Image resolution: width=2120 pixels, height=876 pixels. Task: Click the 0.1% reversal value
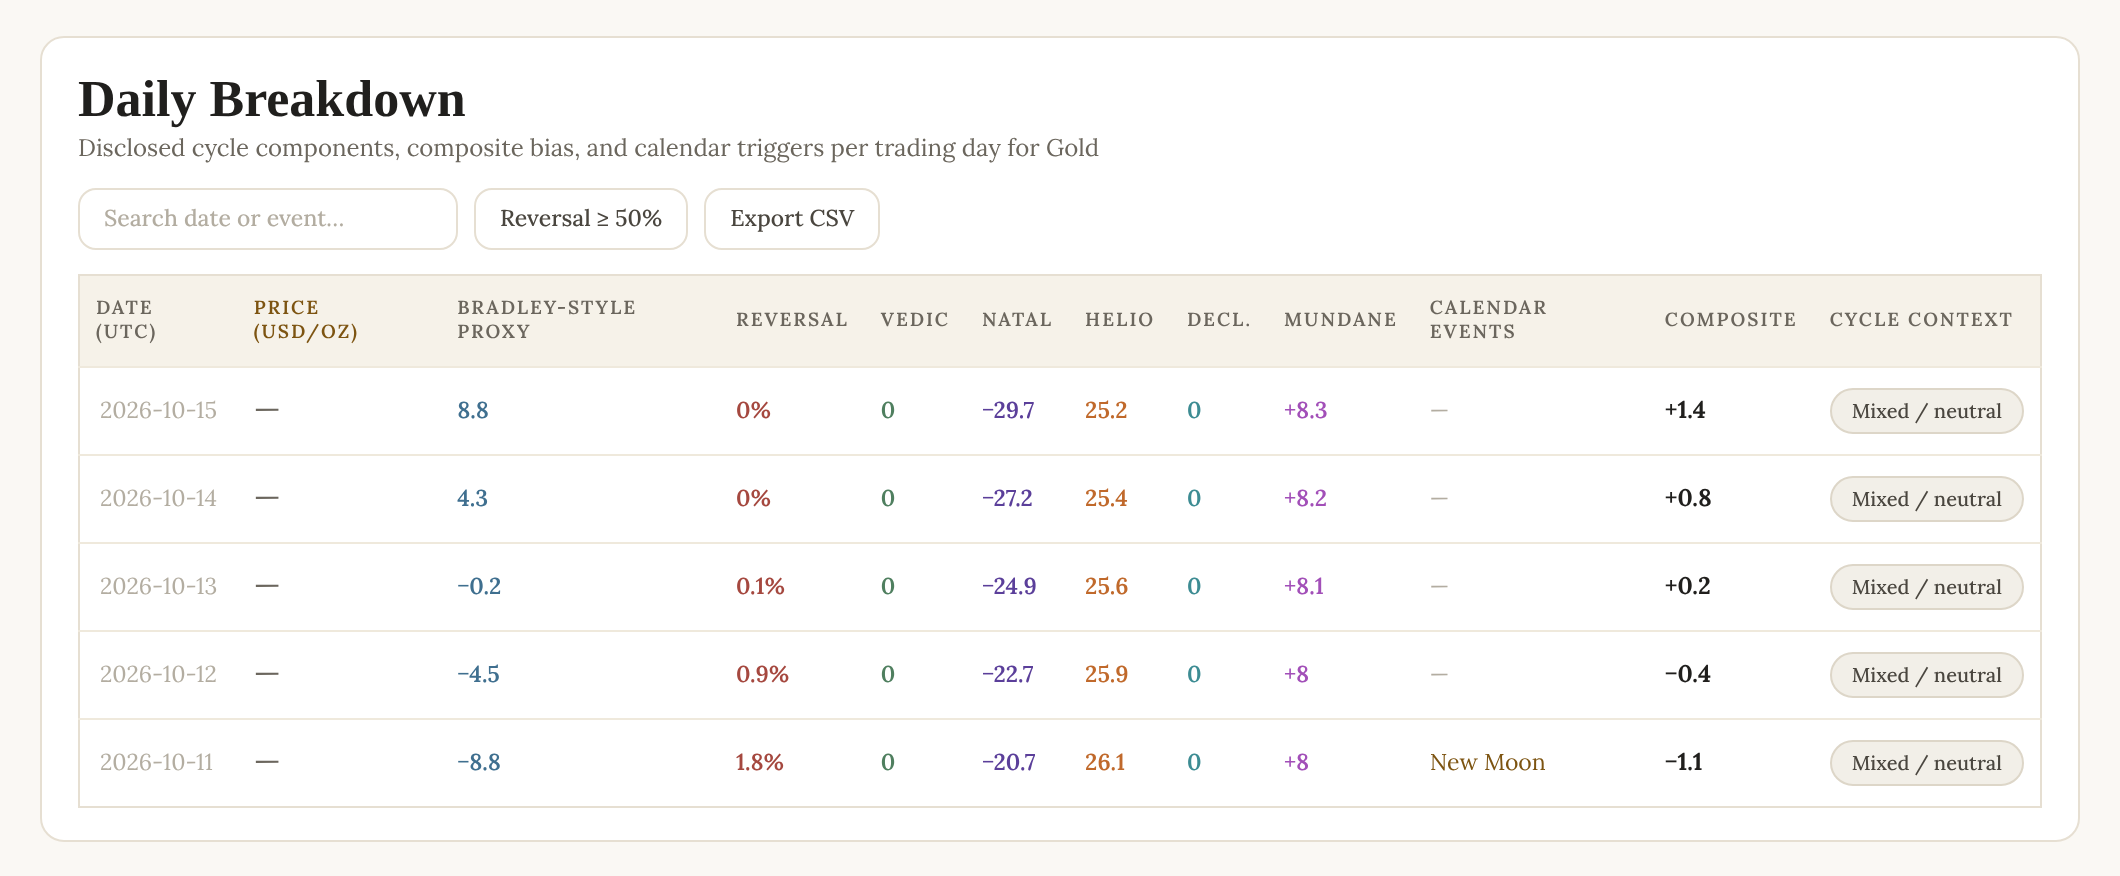(x=760, y=587)
